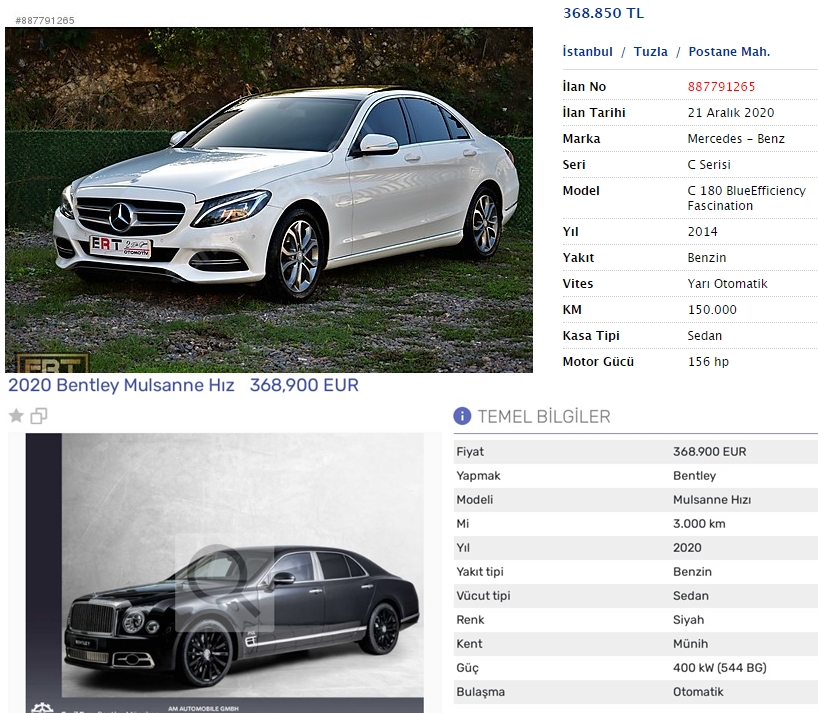818x713 pixels.
Task: Click the info icon next to TEMEL BİLGİLER
Action: click(462, 416)
